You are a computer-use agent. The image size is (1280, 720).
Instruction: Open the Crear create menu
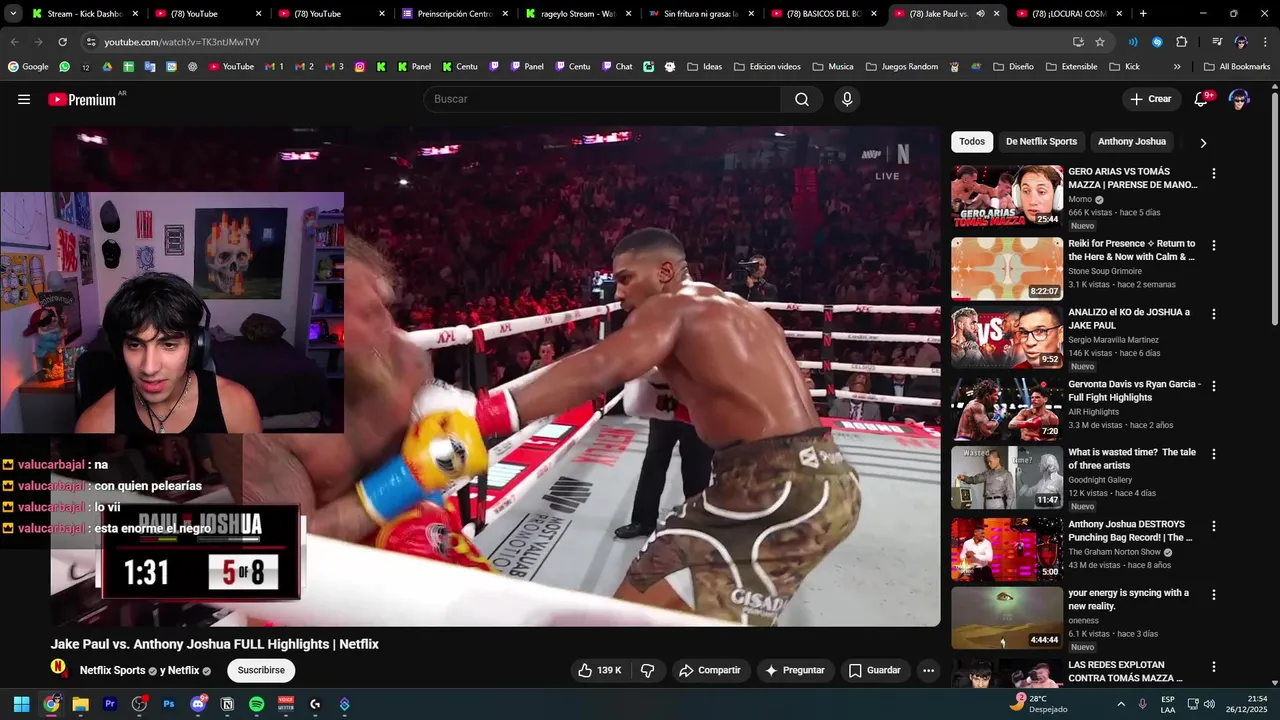click(x=1151, y=99)
